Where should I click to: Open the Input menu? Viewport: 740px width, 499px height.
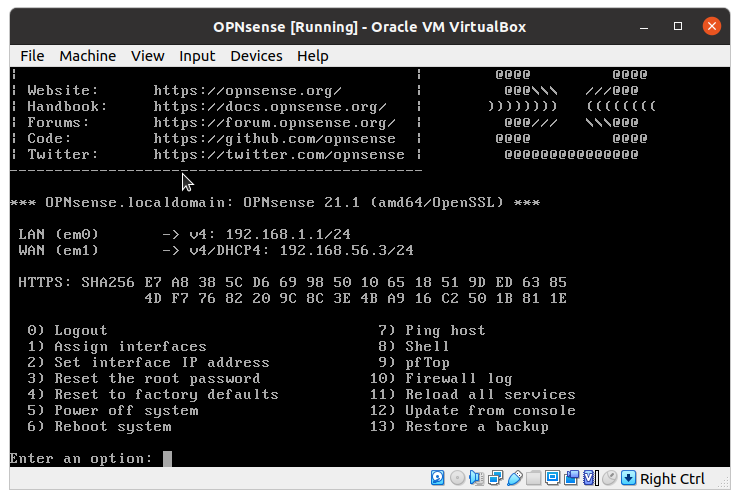tap(197, 56)
